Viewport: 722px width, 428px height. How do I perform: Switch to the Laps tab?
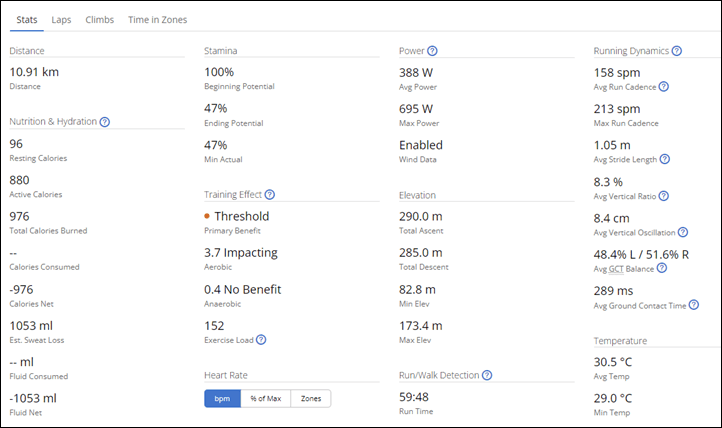(61, 20)
